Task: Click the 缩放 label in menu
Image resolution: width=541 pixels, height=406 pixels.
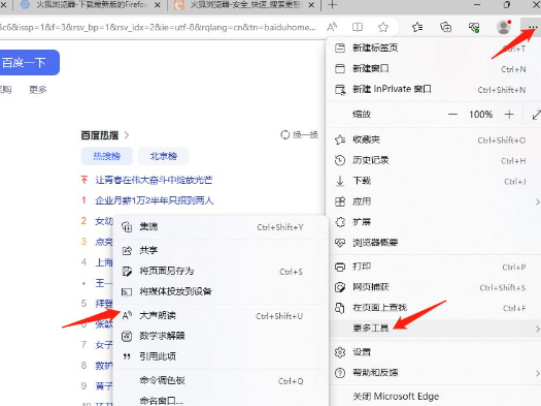Action: (x=361, y=114)
